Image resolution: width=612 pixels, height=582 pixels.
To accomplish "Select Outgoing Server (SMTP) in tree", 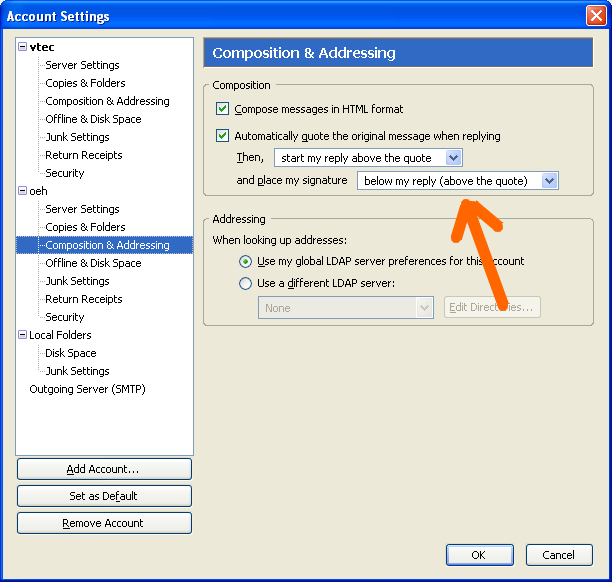I will click(87, 389).
